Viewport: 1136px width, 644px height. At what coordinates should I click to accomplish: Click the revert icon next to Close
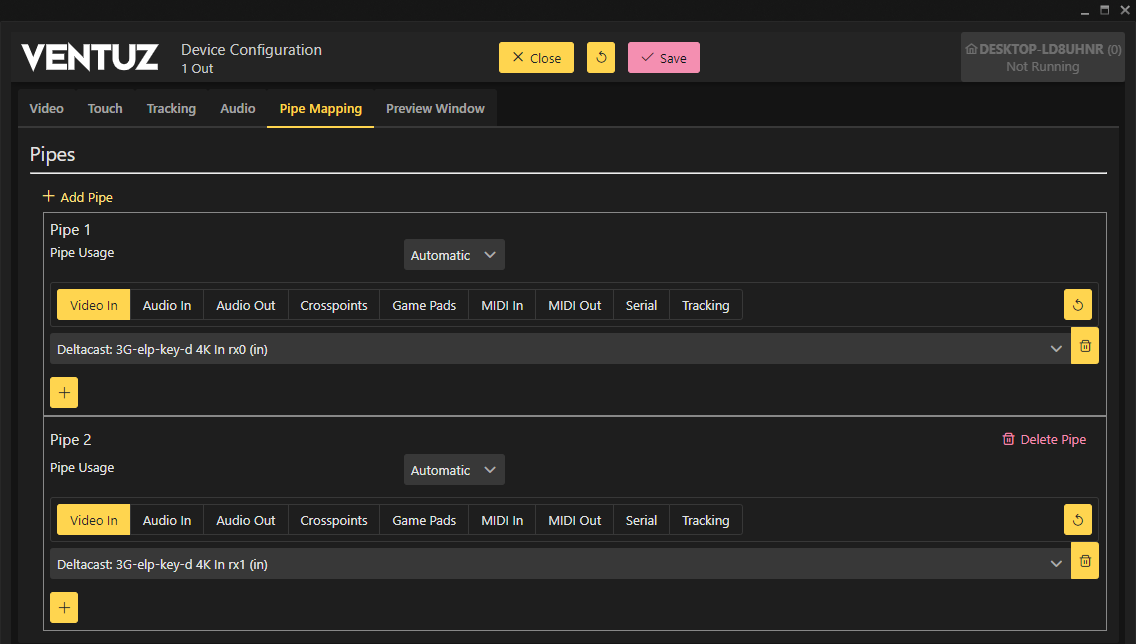601,57
